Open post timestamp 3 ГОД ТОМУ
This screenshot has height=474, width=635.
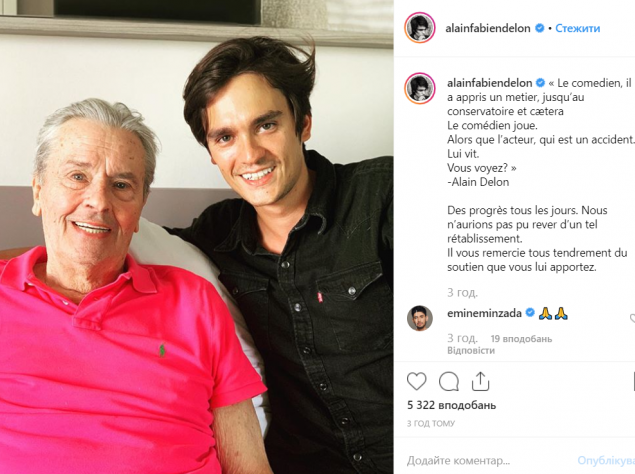(x=431, y=423)
